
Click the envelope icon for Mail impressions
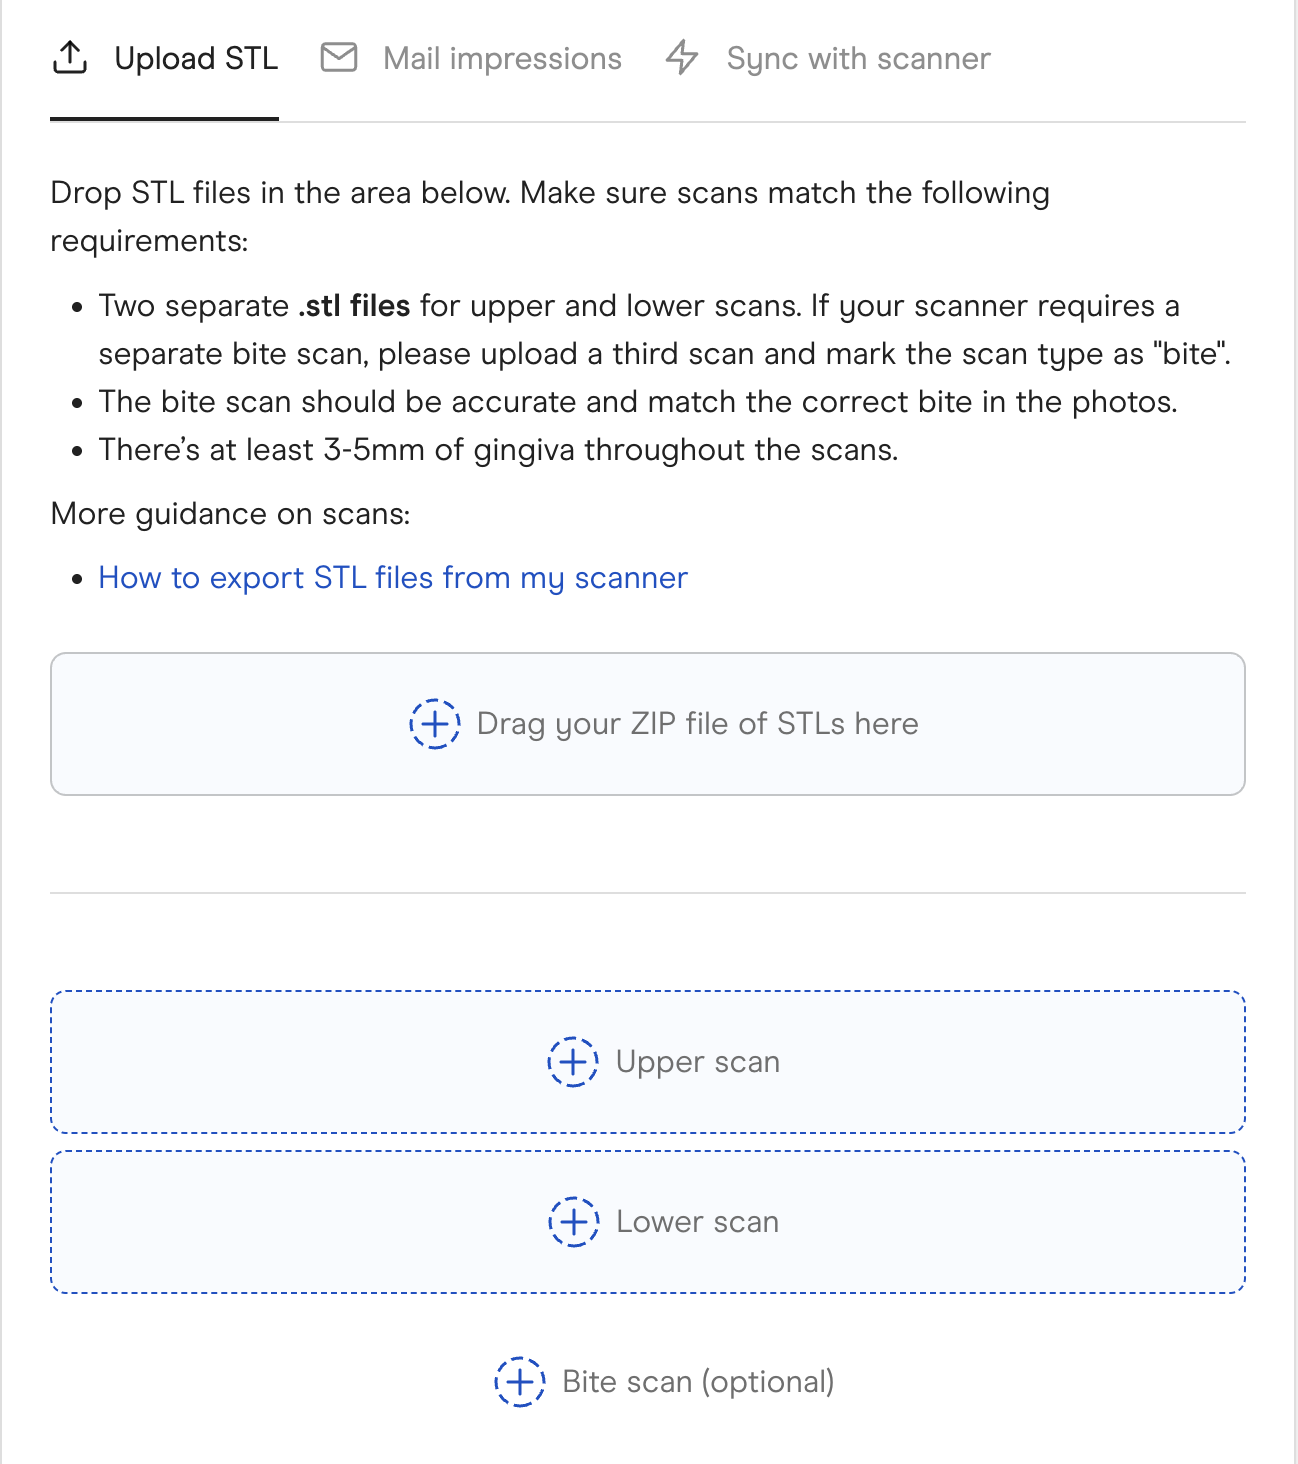coord(339,58)
